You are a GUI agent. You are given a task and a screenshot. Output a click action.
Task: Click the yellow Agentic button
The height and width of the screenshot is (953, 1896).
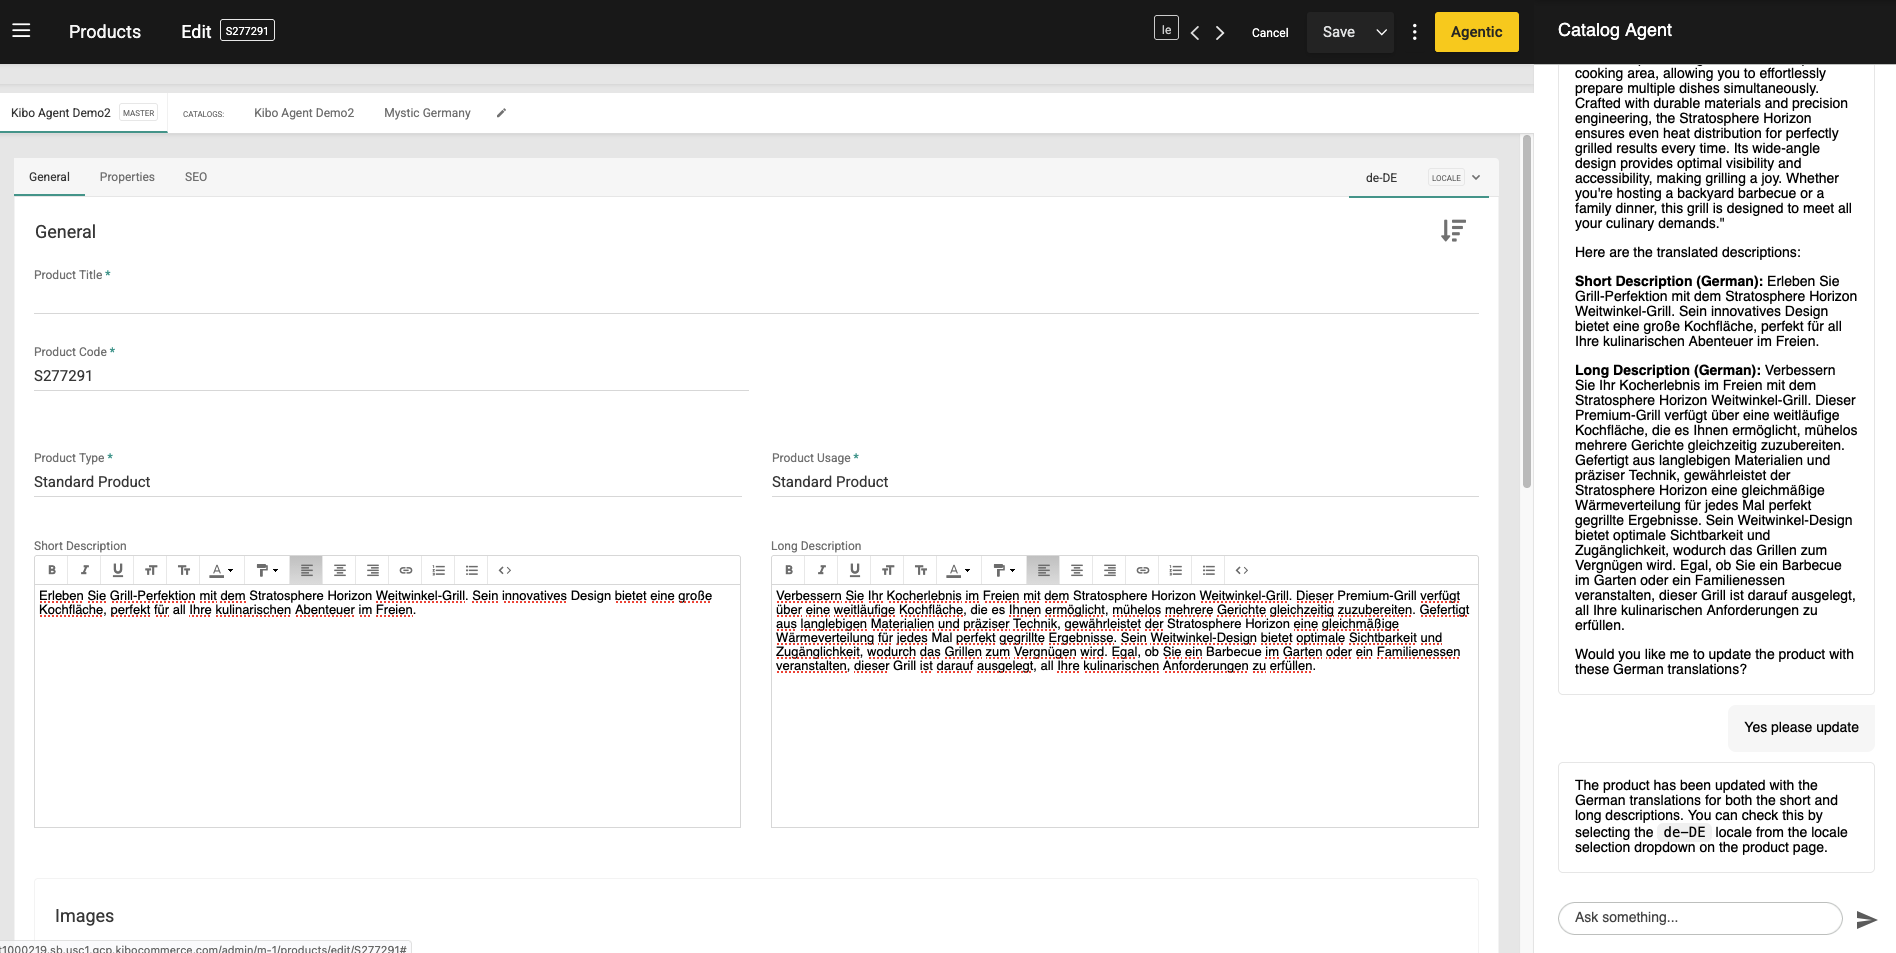pyautogui.click(x=1476, y=32)
